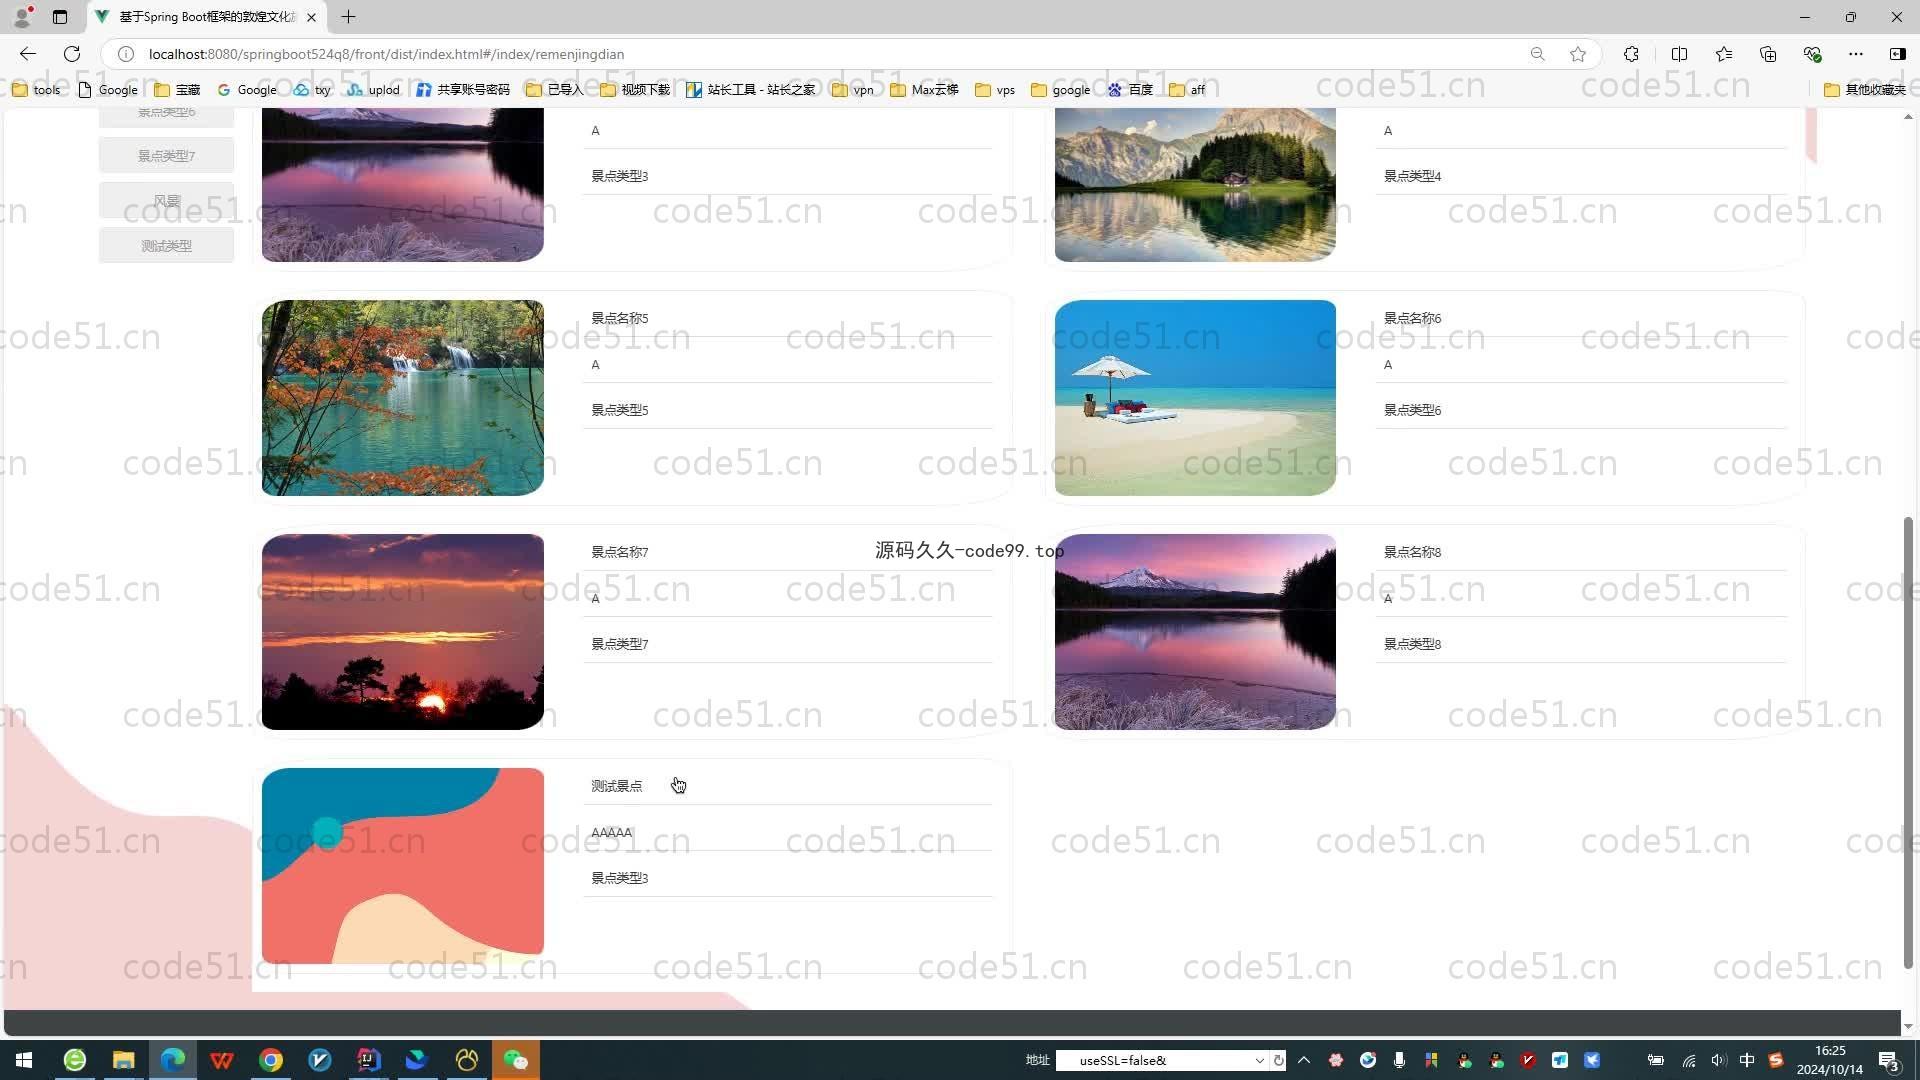1920x1080 pixels.
Task: Open the favorites list
Action: 1724,54
